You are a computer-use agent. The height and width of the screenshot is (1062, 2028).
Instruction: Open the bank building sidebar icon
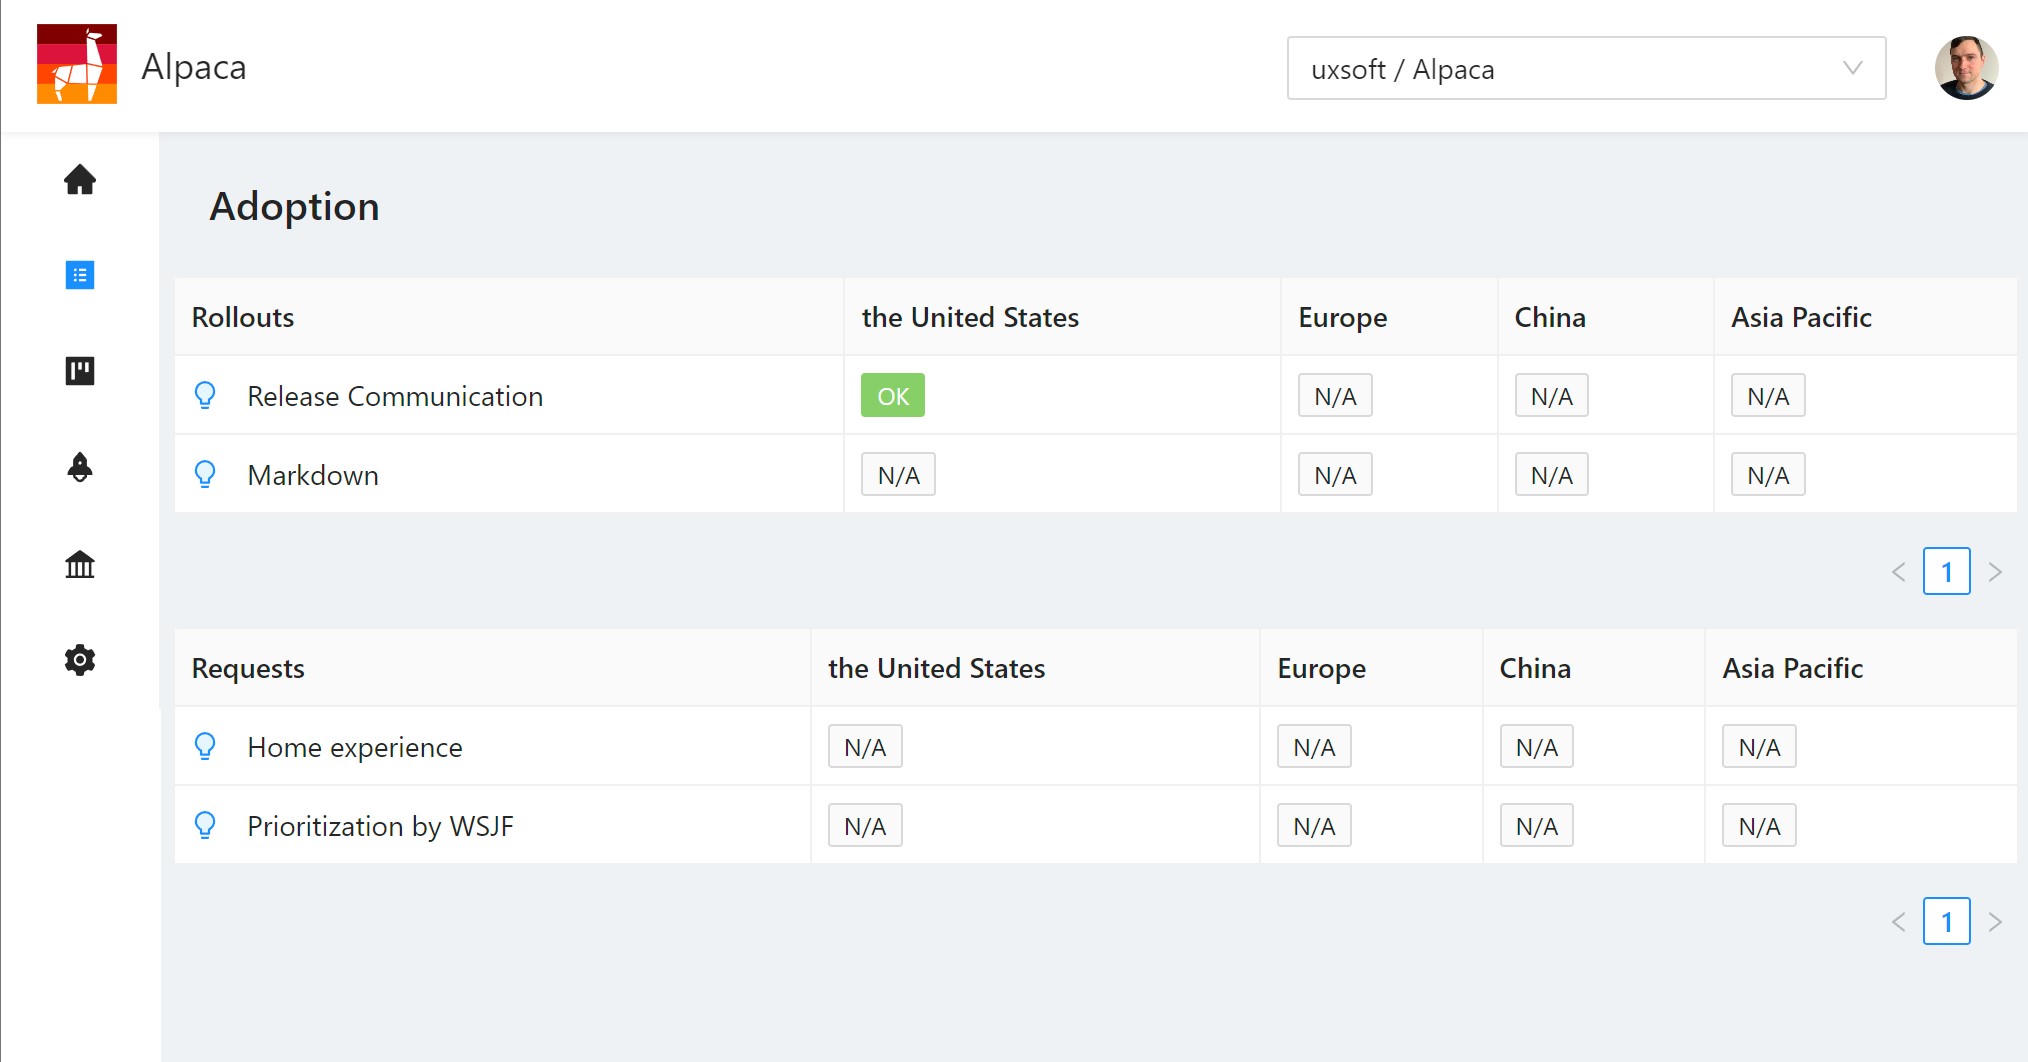click(80, 564)
